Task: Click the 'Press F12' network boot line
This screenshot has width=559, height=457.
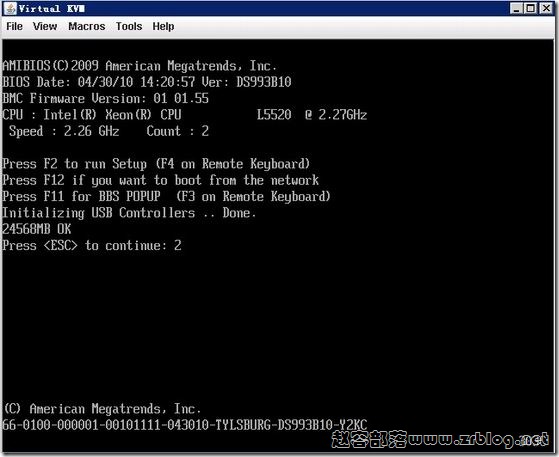Action: click(x=160, y=180)
